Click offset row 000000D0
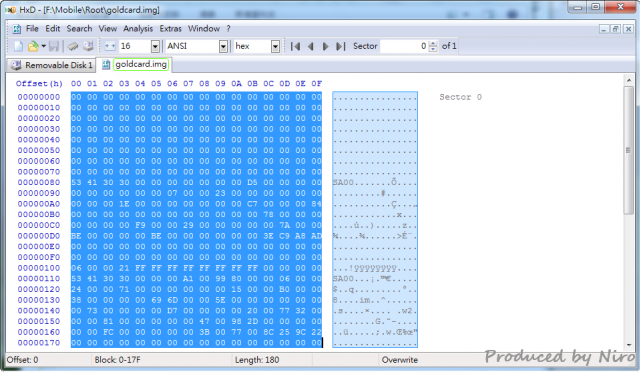Screen dimensions: 640x372 tap(39, 236)
